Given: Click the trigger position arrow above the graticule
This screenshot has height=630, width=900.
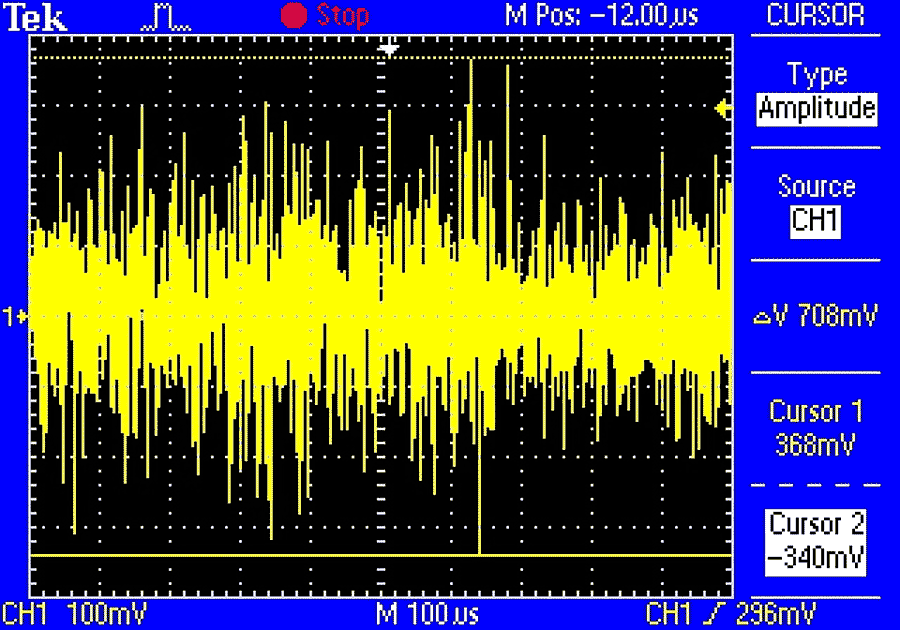Looking at the screenshot, I should pos(392,49).
